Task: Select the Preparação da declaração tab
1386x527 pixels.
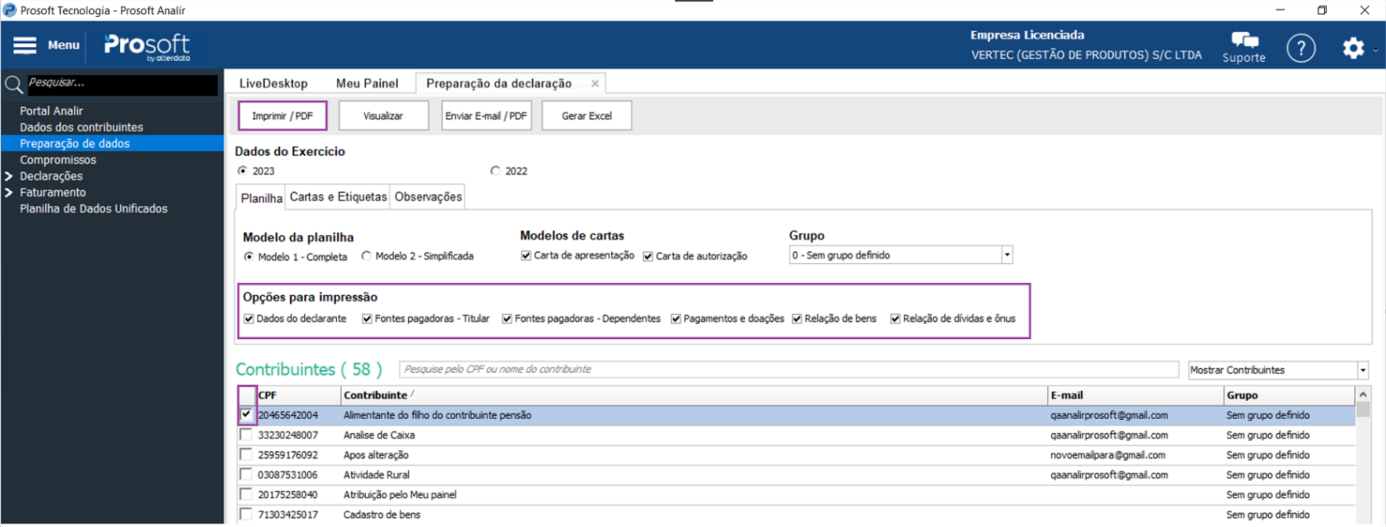Action: point(499,83)
